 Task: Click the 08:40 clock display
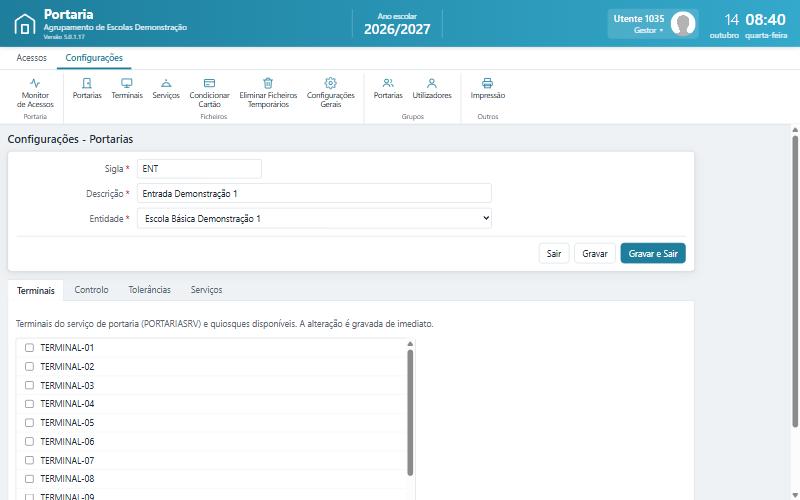click(x=765, y=19)
